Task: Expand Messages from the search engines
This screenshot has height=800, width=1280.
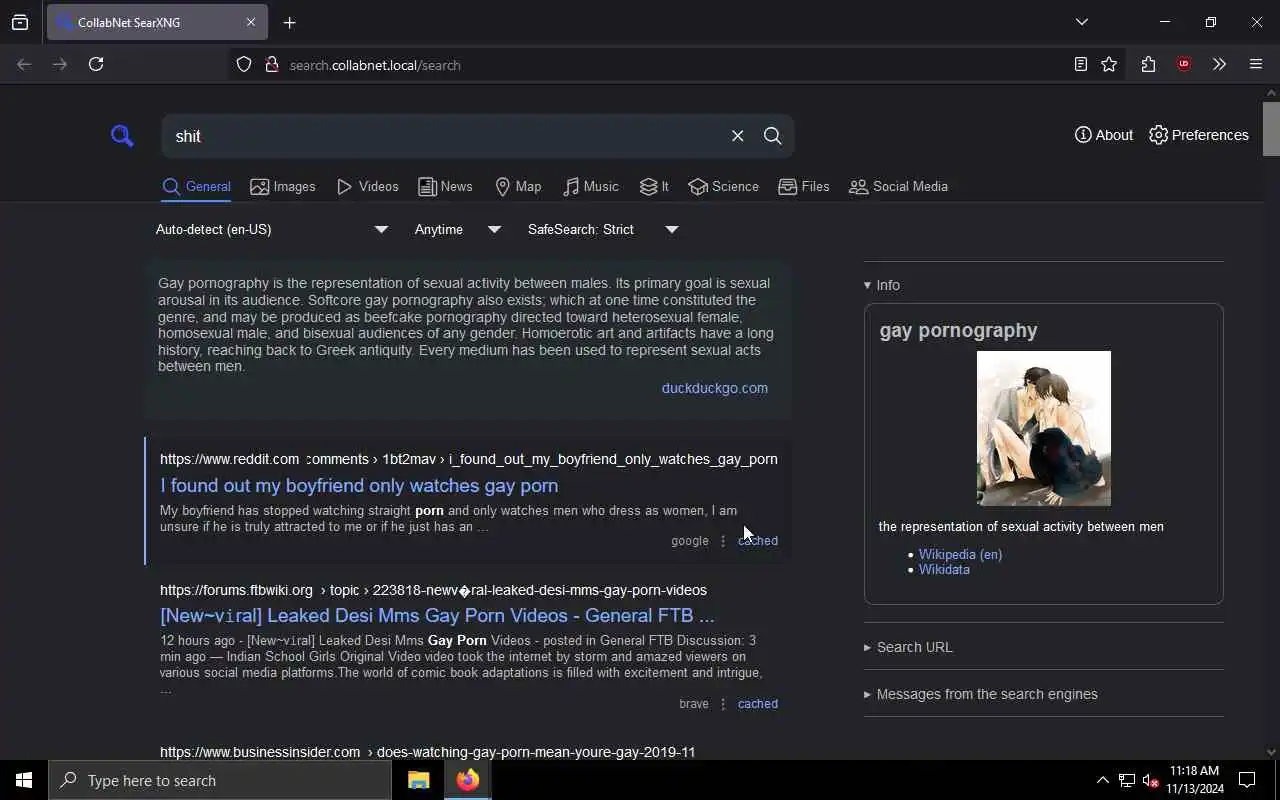Action: [981, 694]
